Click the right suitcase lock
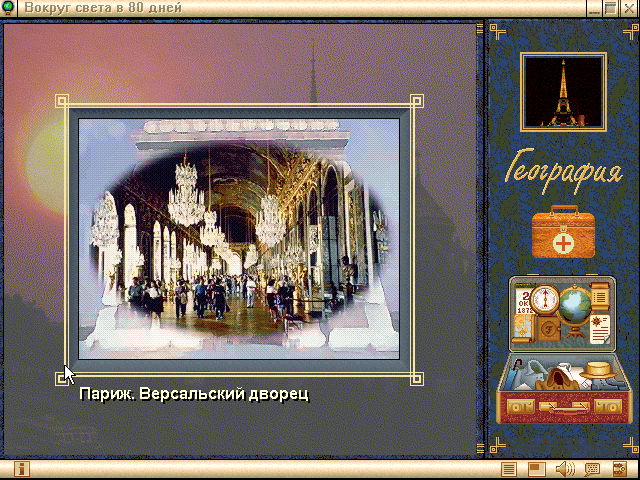This screenshot has width=640, height=480. [608, 407]
